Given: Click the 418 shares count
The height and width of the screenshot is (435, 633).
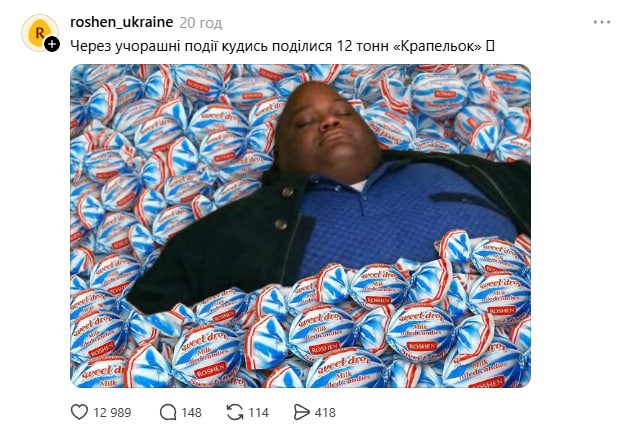Looking at the screenshot, I should [x=325, y=412].
